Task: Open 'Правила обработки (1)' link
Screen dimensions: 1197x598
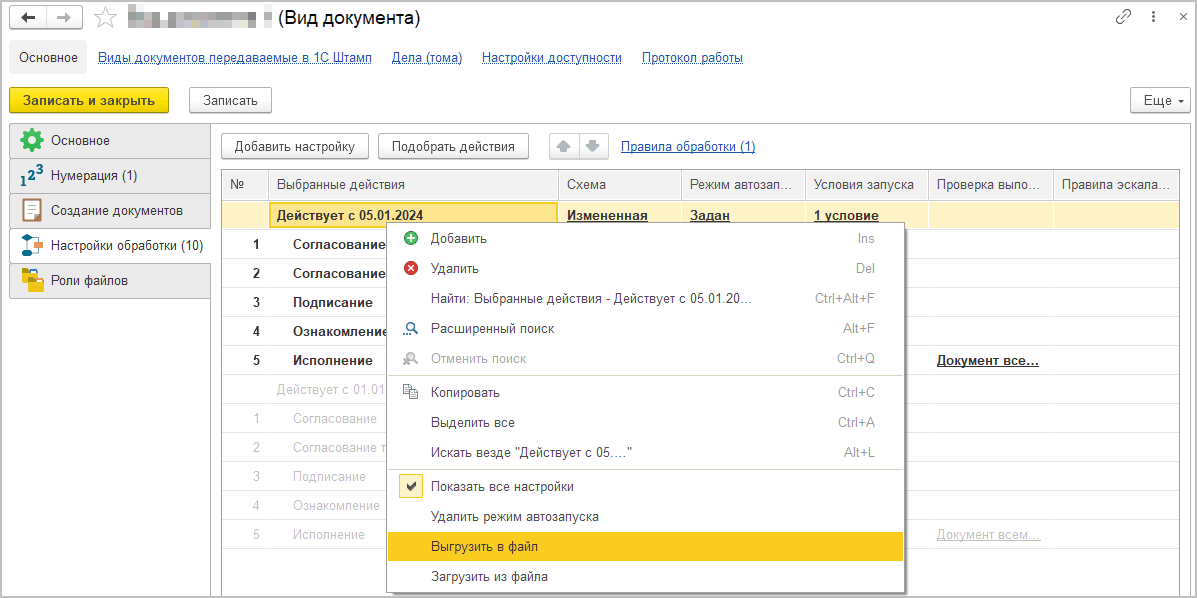Action: (x=688, y=146)
